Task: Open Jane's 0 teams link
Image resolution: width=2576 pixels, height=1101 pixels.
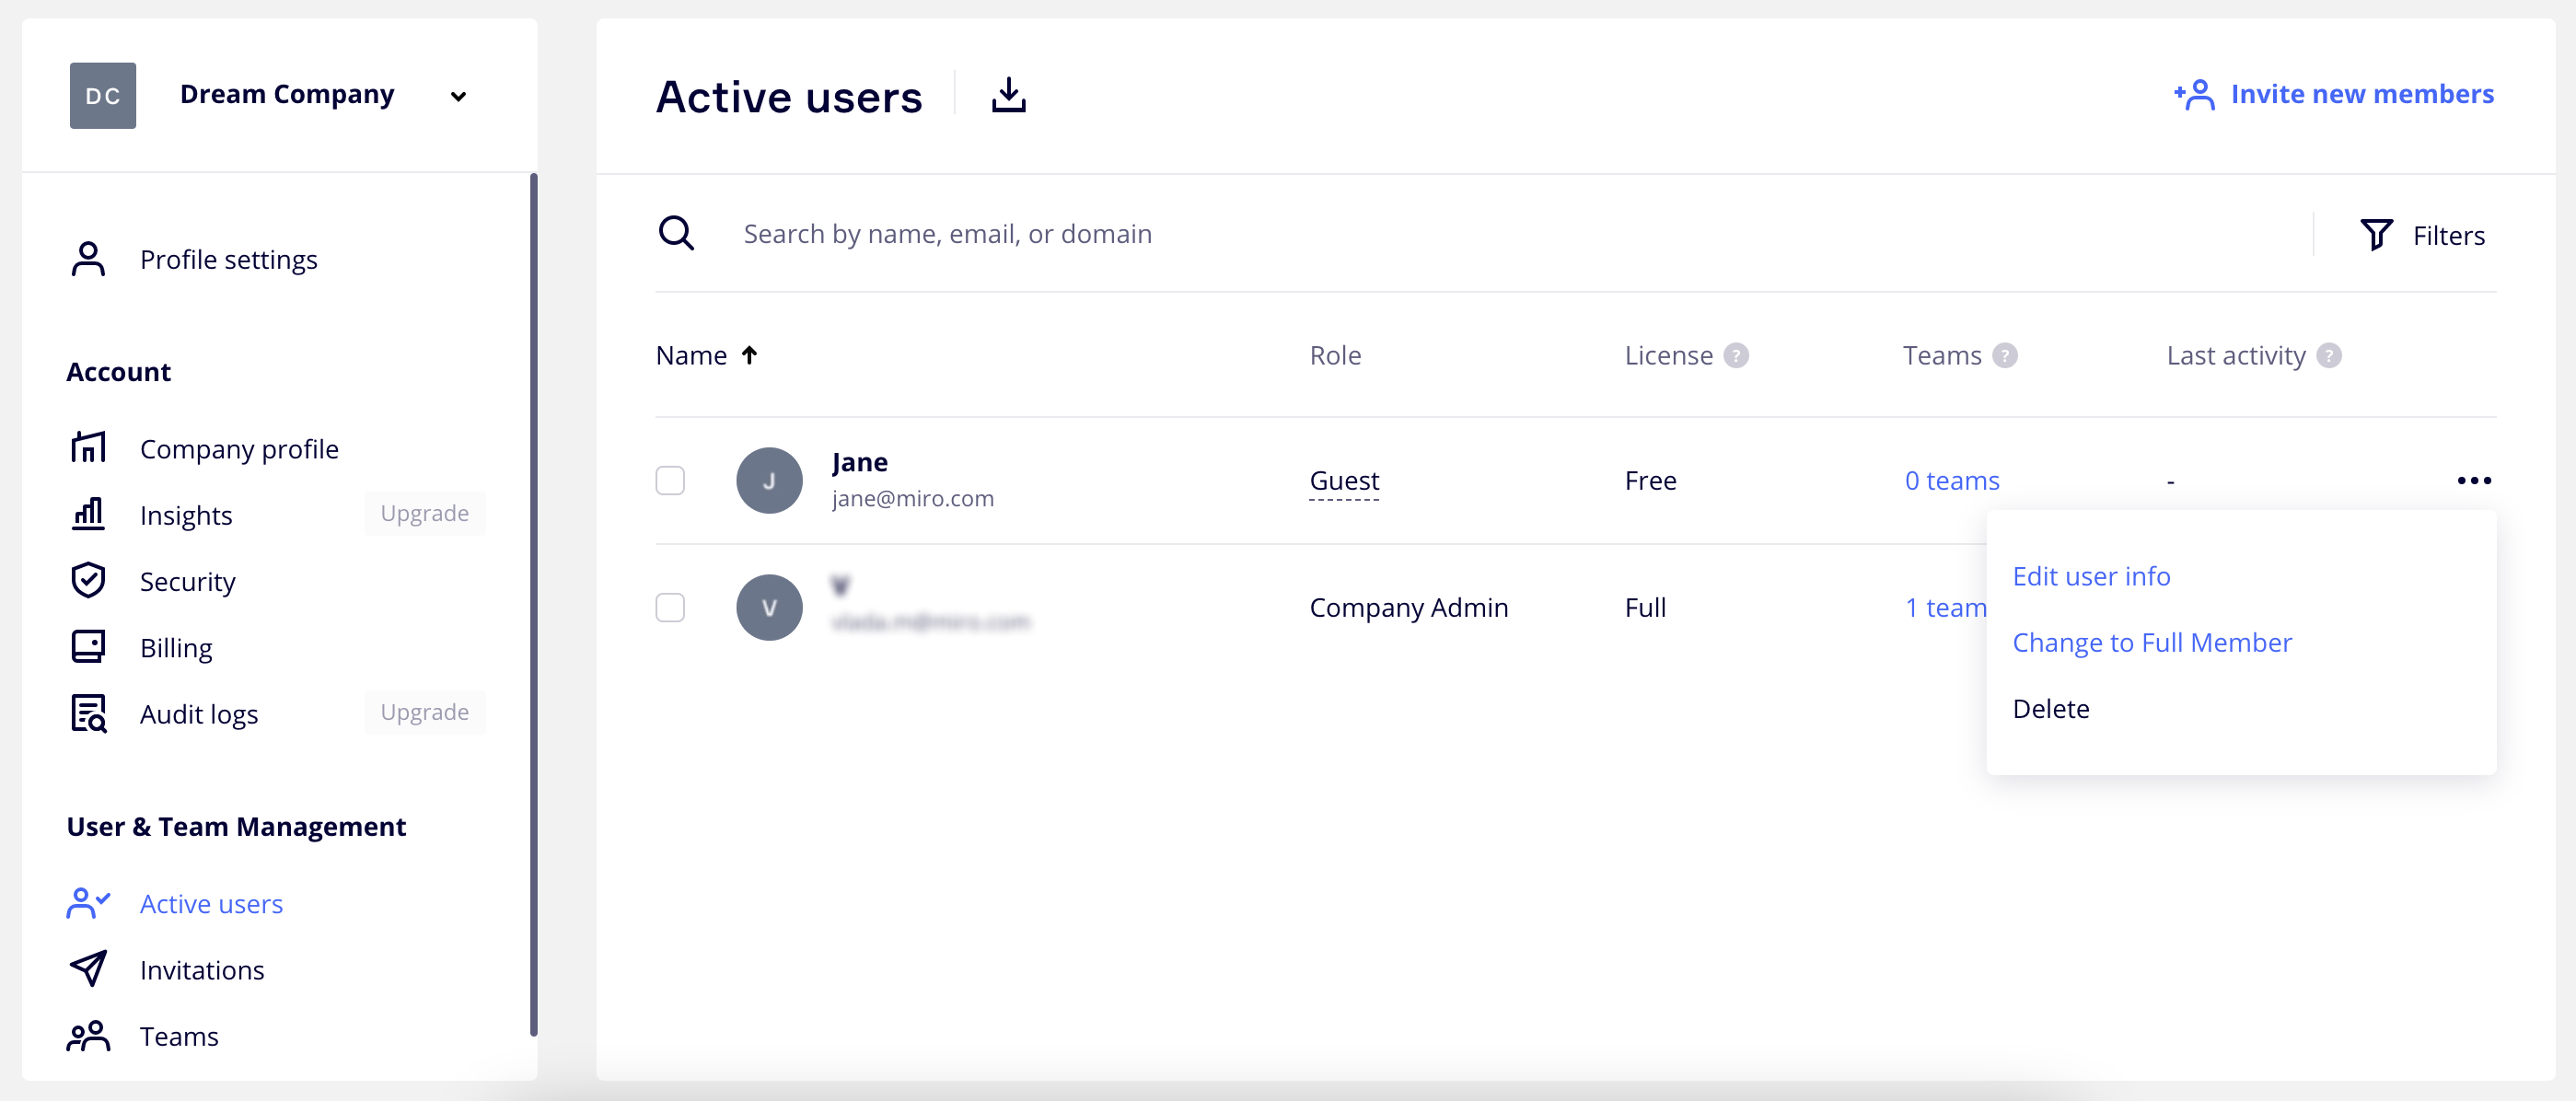Action: pyautogui.click(x=1951, y=481)
